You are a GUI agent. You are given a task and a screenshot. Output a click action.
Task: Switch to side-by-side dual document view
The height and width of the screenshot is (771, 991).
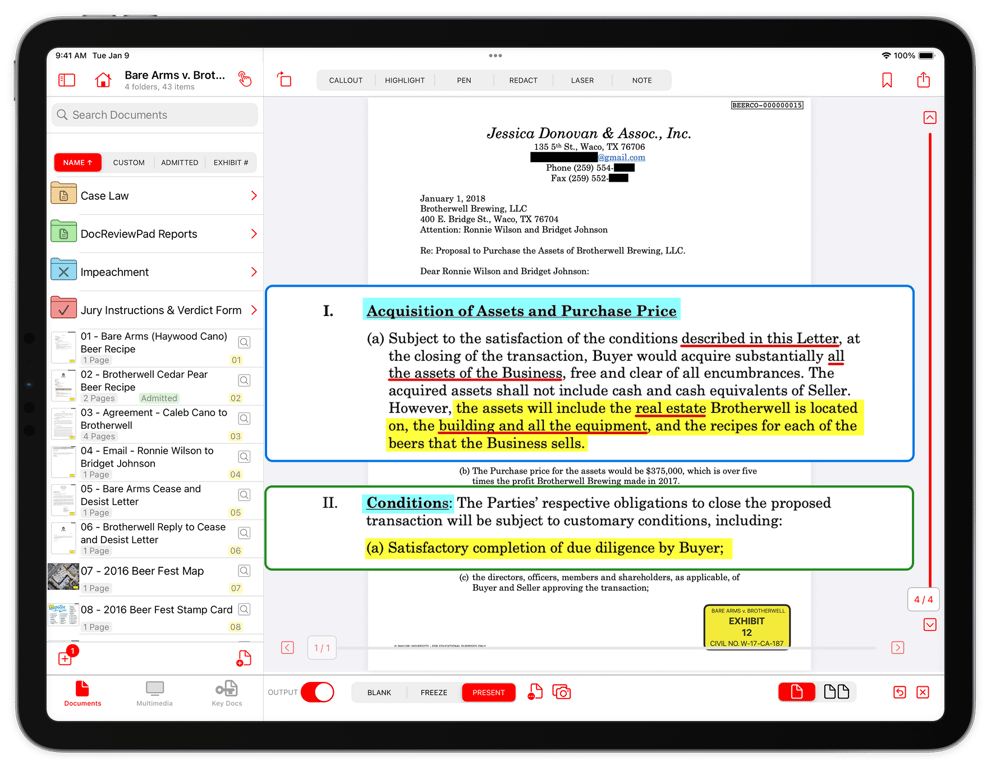[x=838, y=691]
